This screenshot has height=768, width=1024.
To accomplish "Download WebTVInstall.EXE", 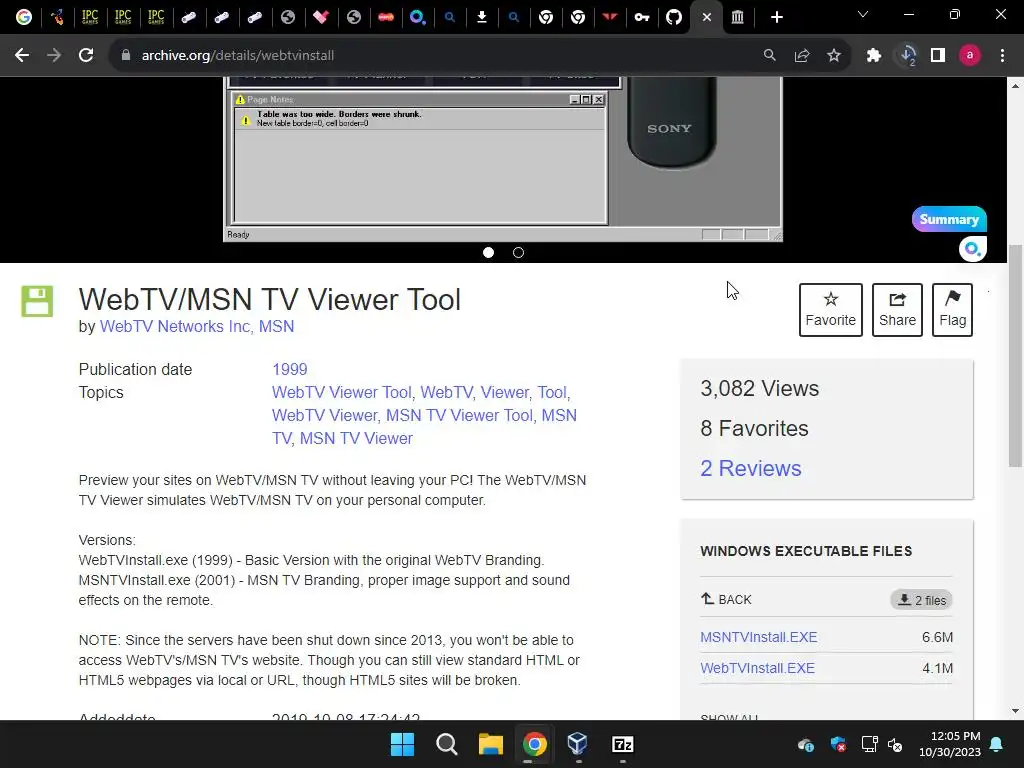I will click(x=758, y=669).
